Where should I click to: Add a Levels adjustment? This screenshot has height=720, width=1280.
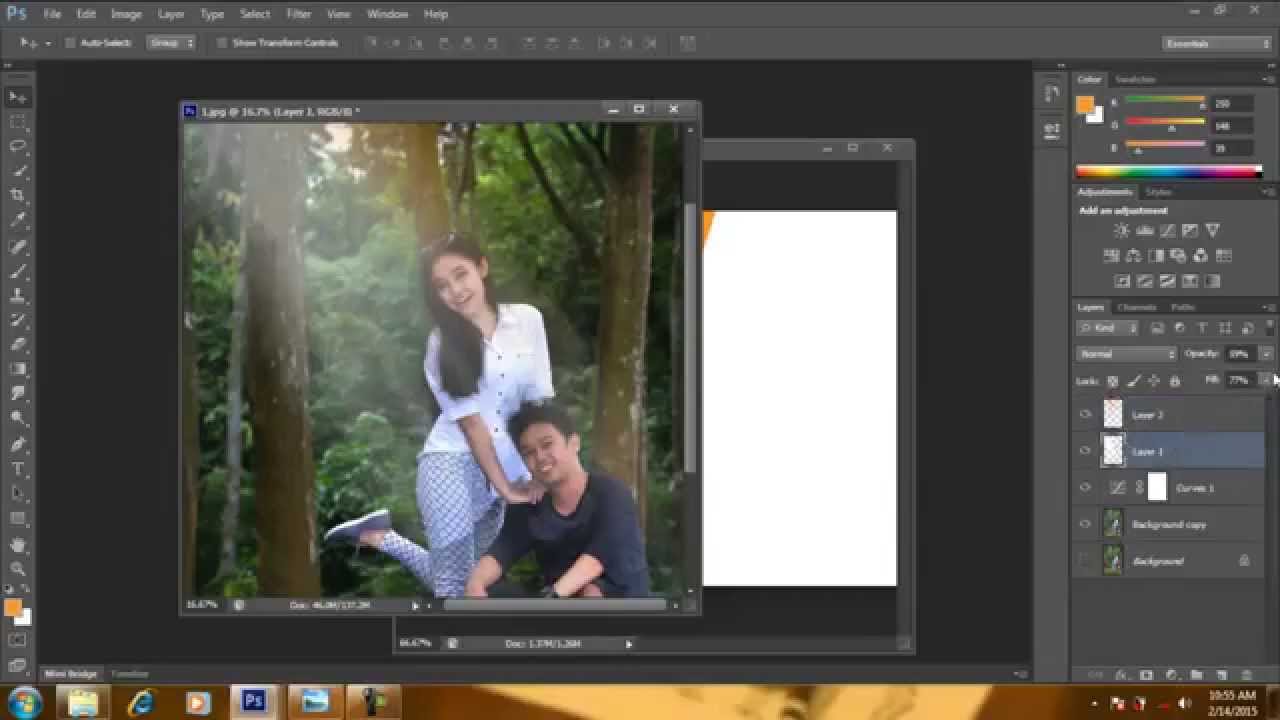(1145, 231)
